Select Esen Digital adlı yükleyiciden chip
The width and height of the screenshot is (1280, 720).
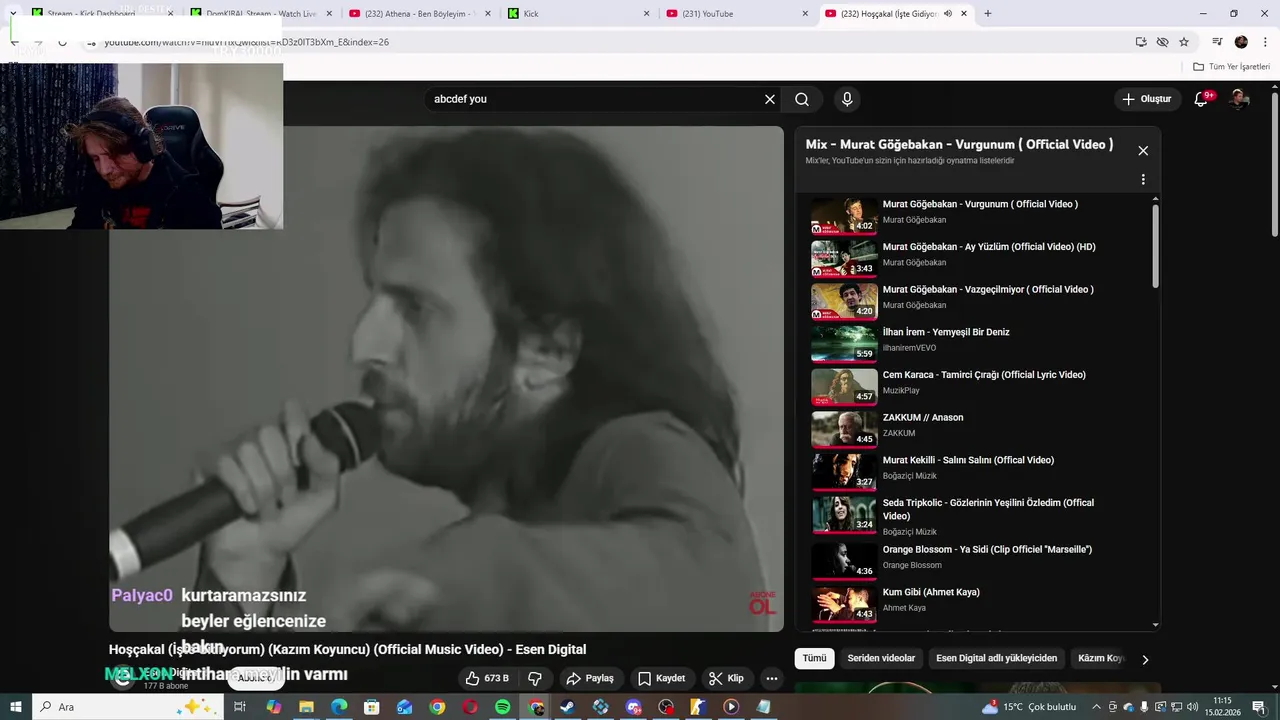click(x=996, y=659)
